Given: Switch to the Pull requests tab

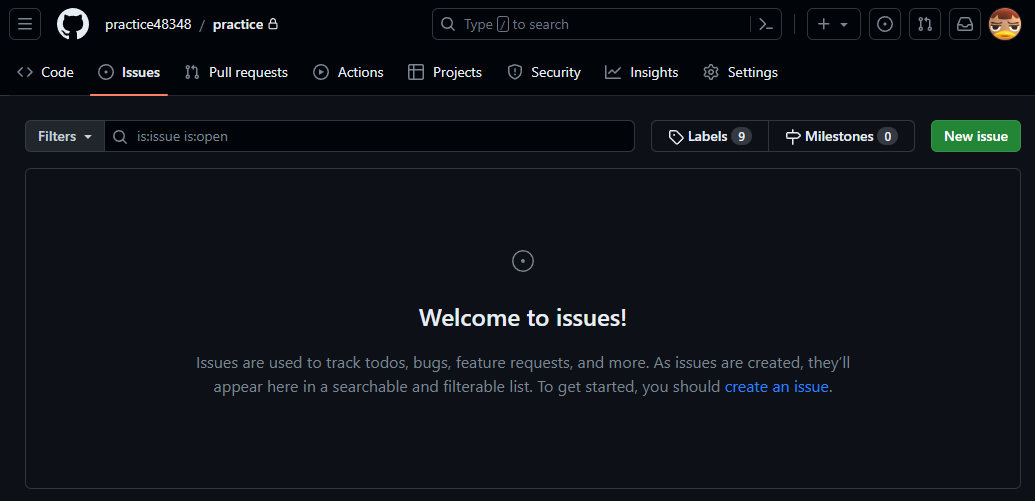Looking at the screenshot, I should tap(236, 73).
